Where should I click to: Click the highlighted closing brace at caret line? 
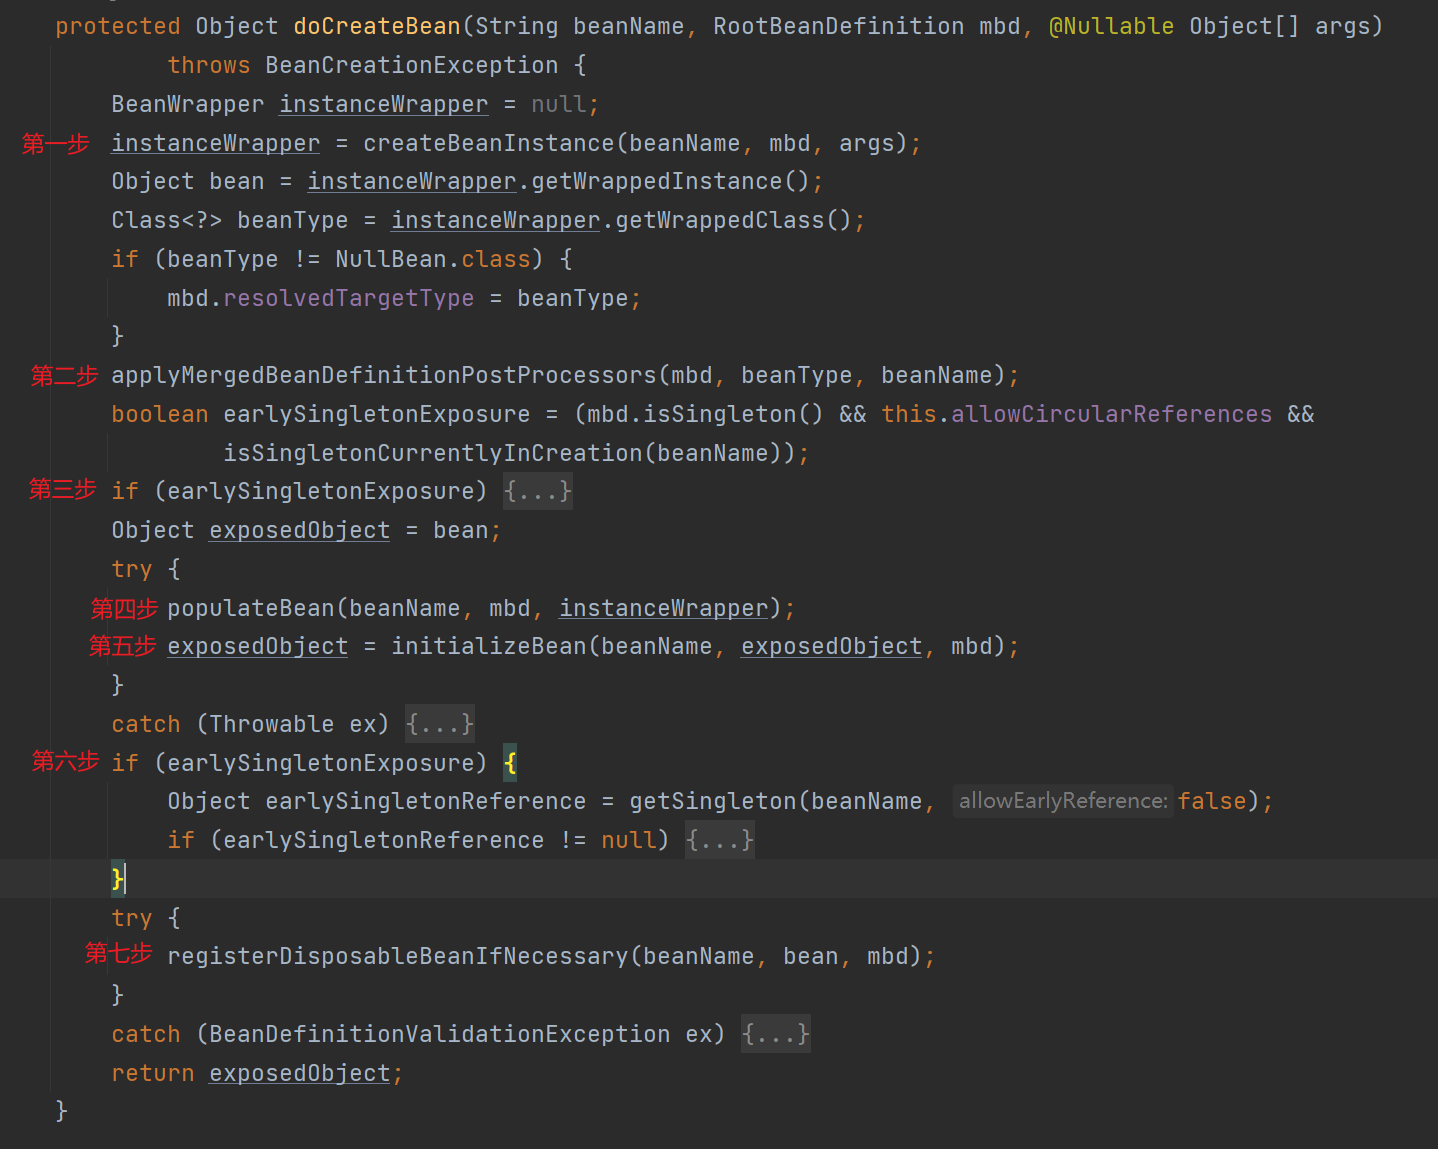(x=117, y=879)
